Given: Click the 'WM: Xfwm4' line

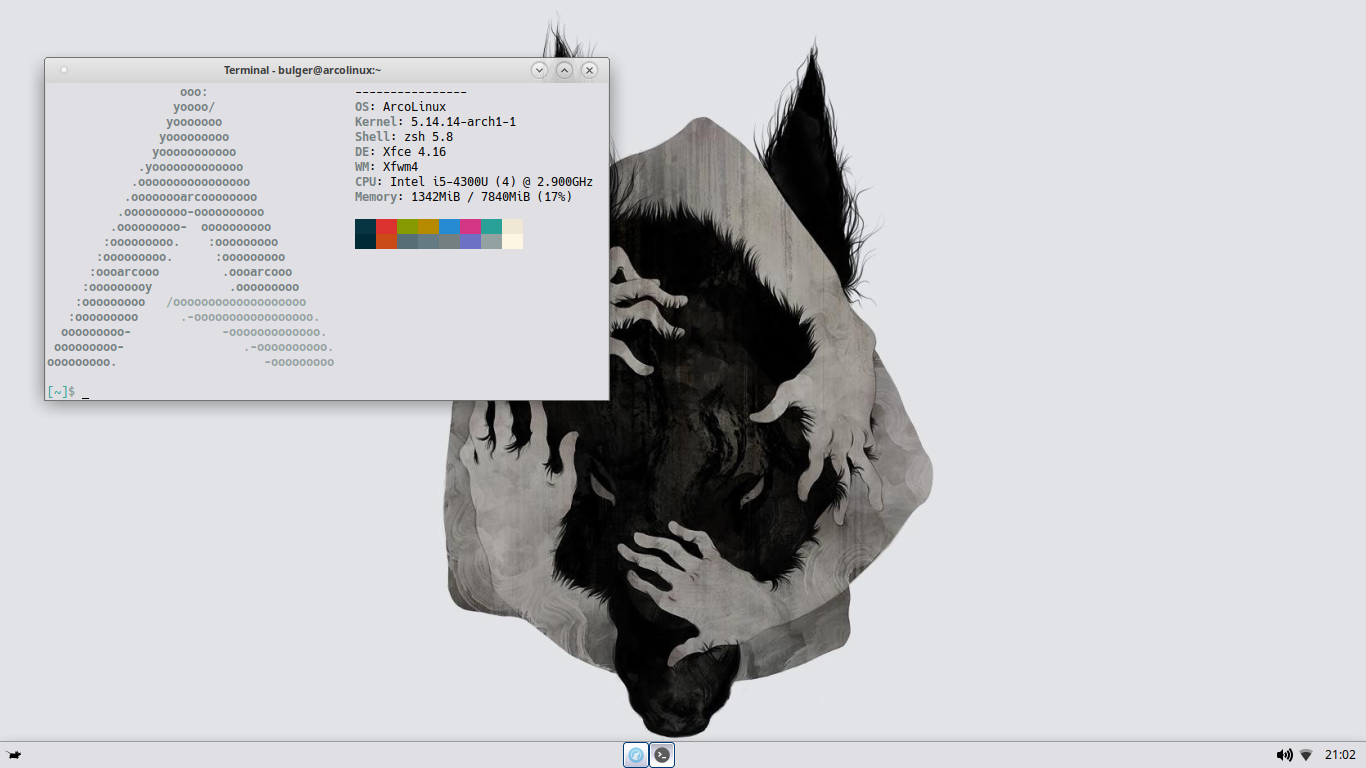Looking at the screenshot, I should click(x=386, y=167).
